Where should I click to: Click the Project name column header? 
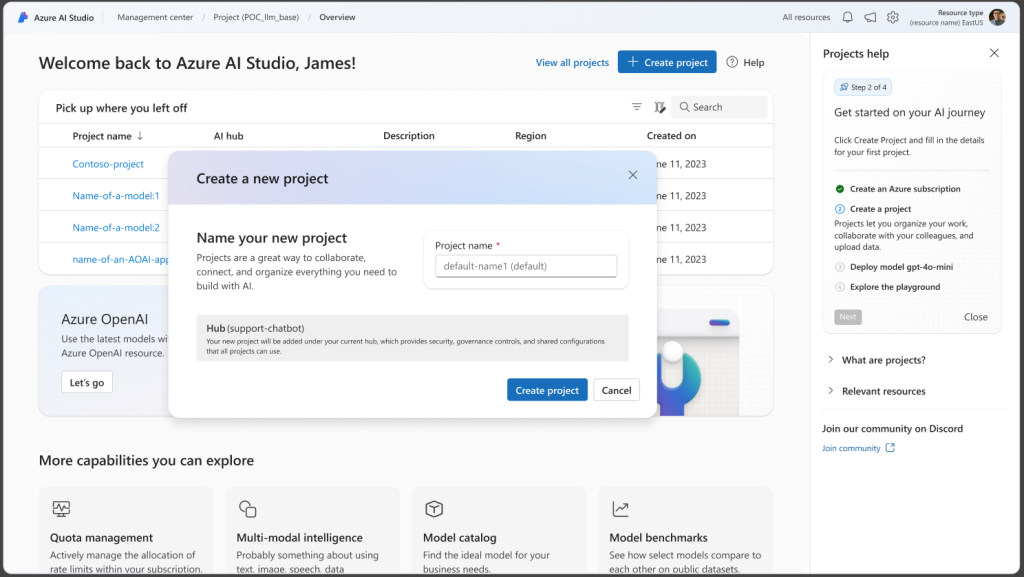[x=102, y=136]
